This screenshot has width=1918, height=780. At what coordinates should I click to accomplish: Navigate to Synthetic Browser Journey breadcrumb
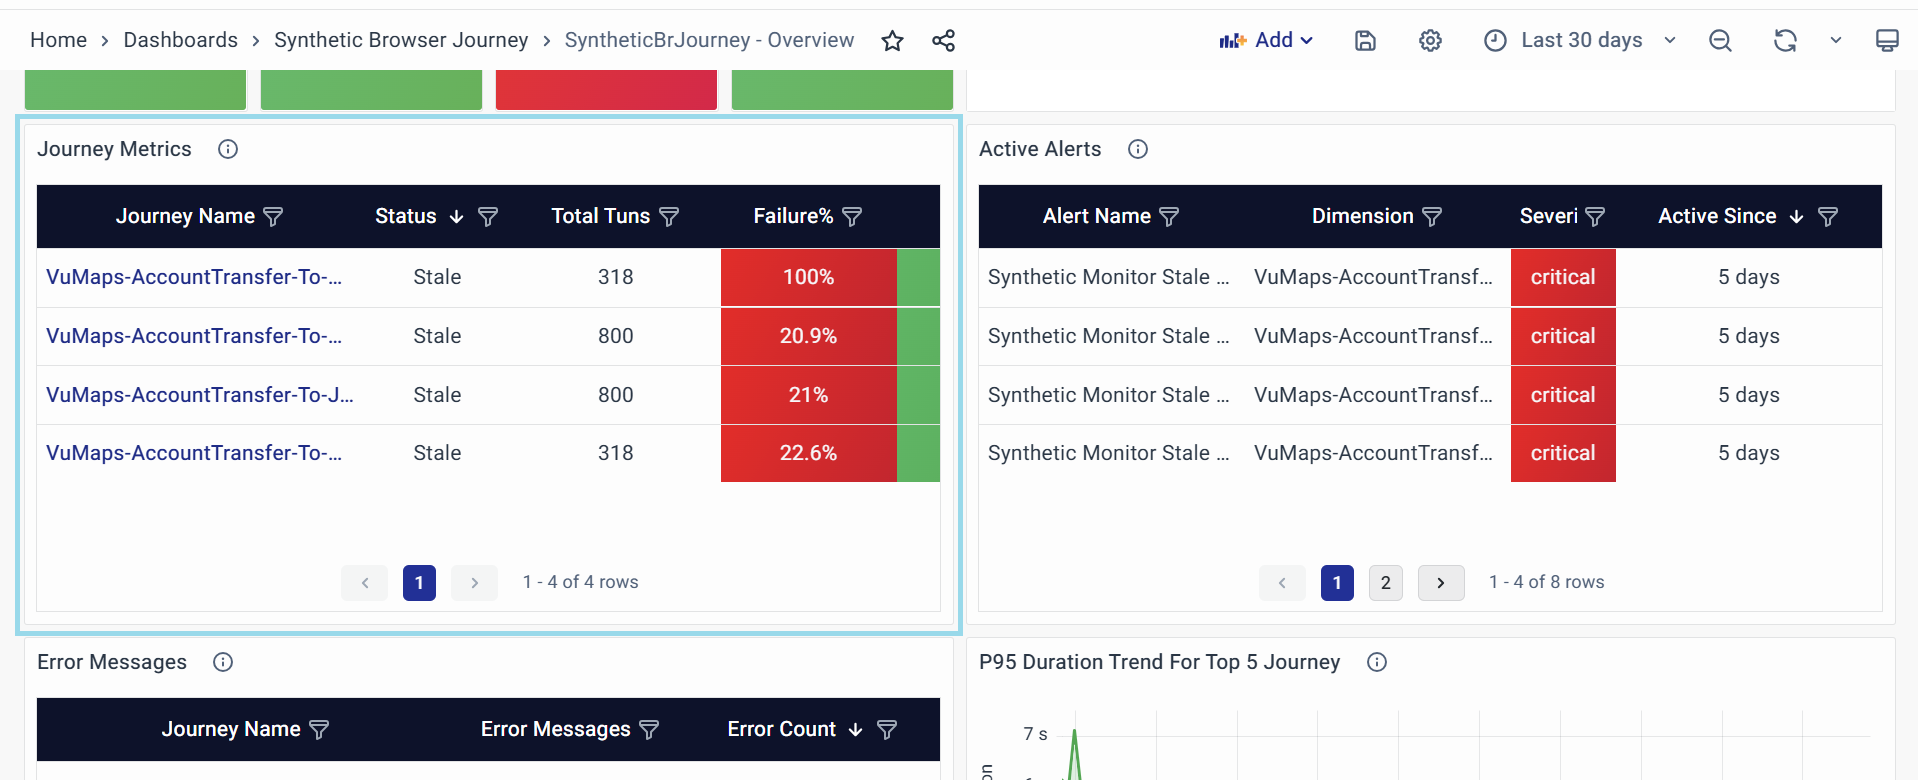400,41
